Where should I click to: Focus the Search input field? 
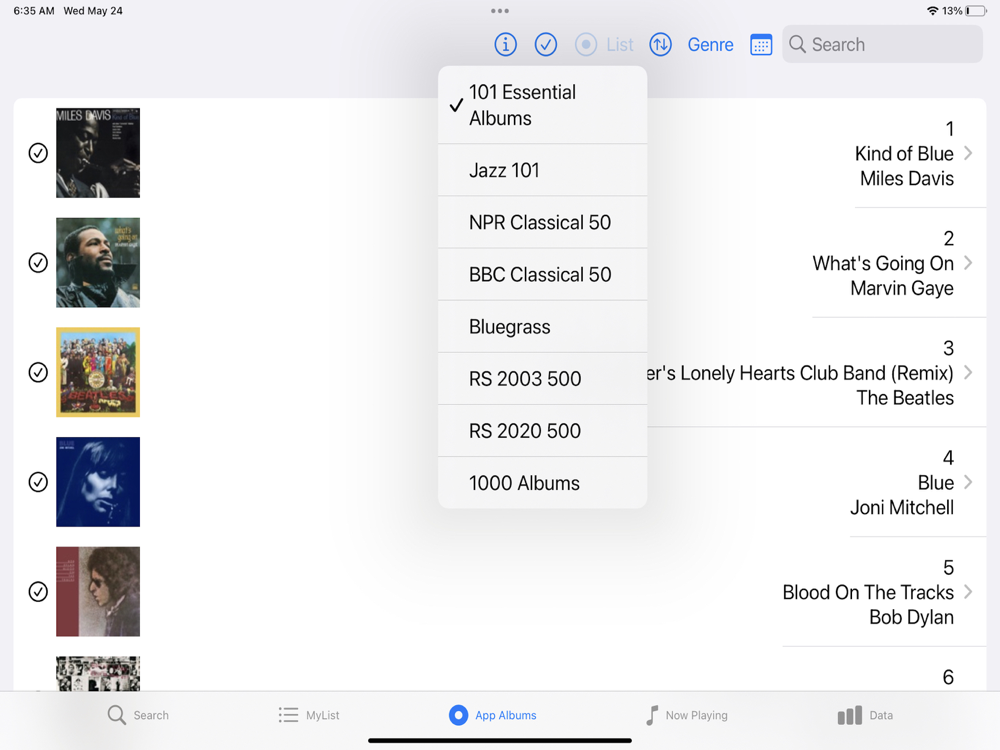(882, 45)
